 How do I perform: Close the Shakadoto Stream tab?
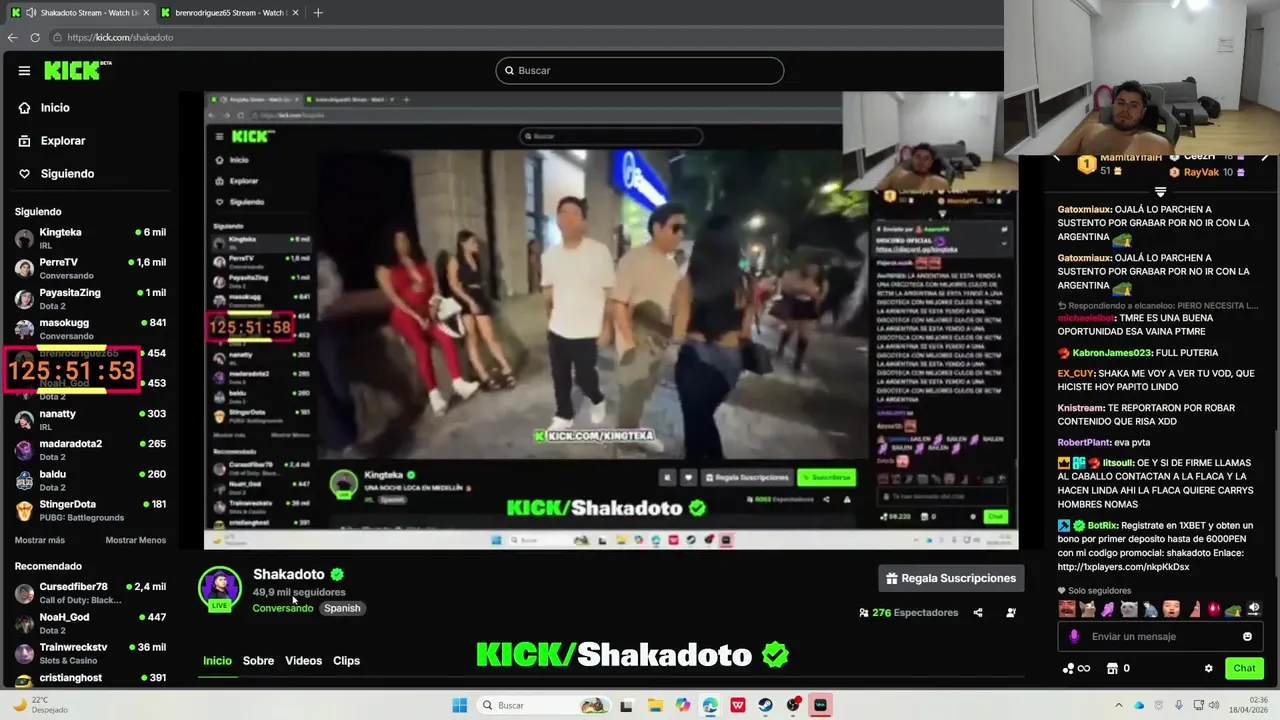146,13
